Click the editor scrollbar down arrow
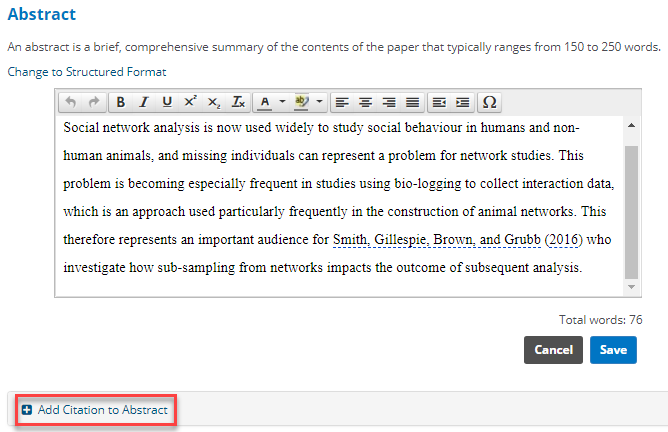This screenshot has width=668, height=432. pos(631,287)
